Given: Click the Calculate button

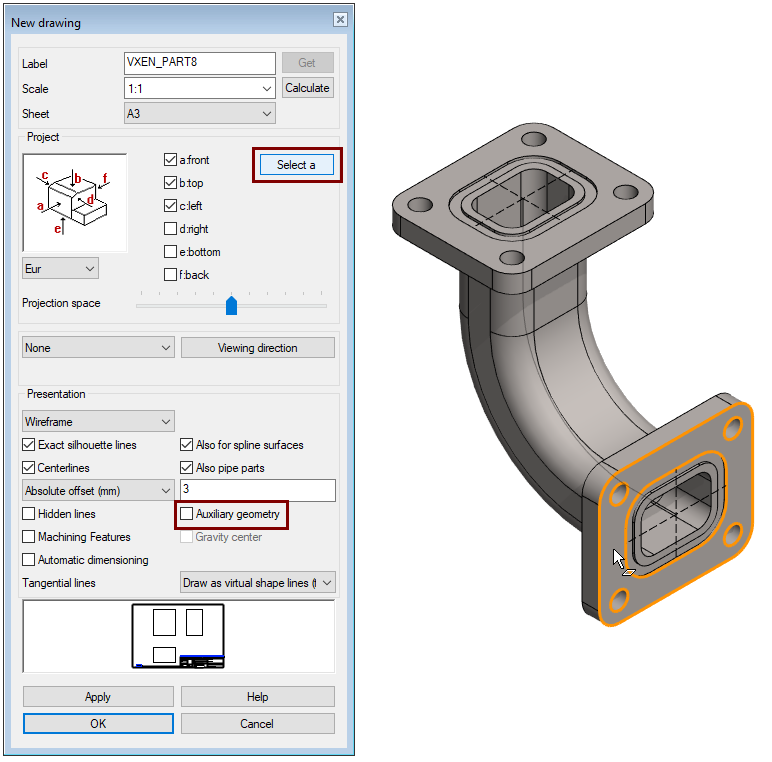Looking at the screenshot, I should [x=307, y=88].
